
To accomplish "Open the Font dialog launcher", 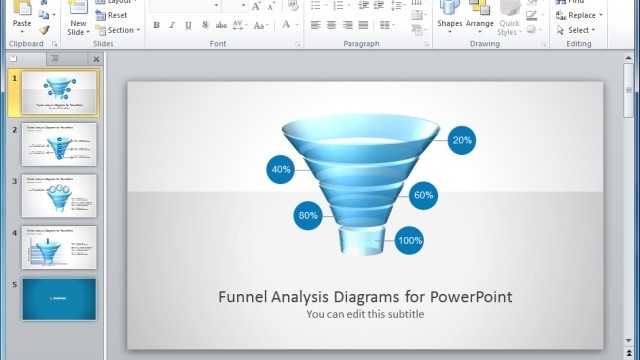I will tap(298, 44).
